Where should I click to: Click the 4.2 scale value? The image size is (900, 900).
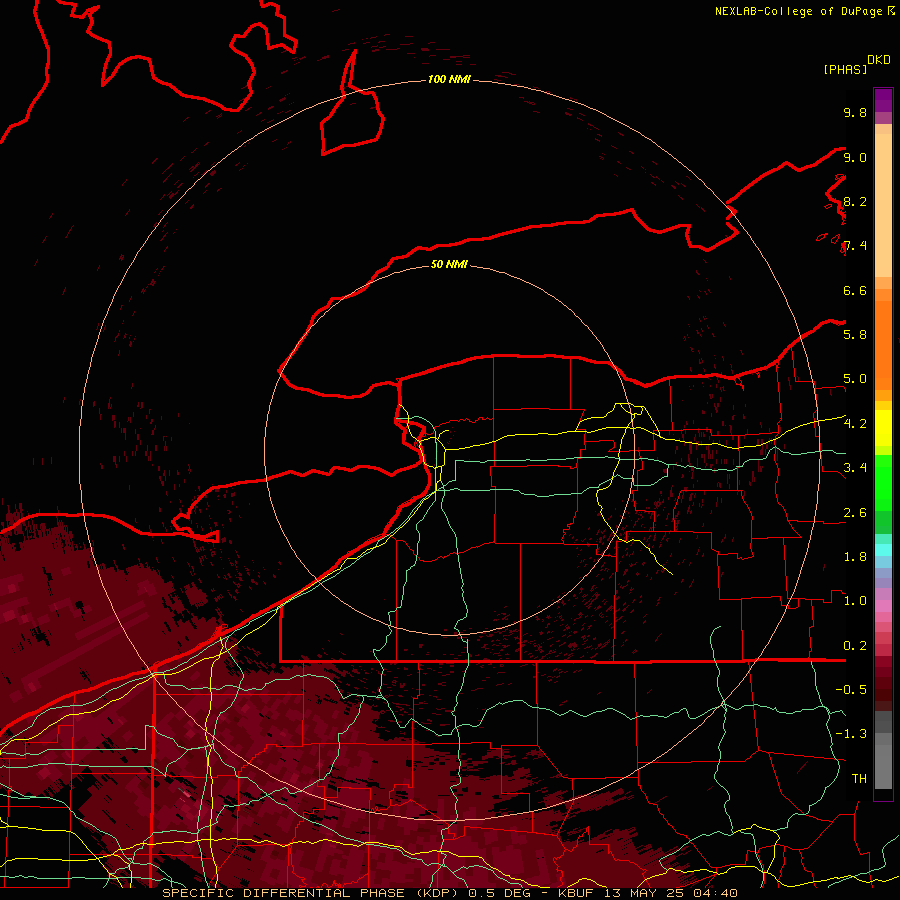tap(855, 424)
